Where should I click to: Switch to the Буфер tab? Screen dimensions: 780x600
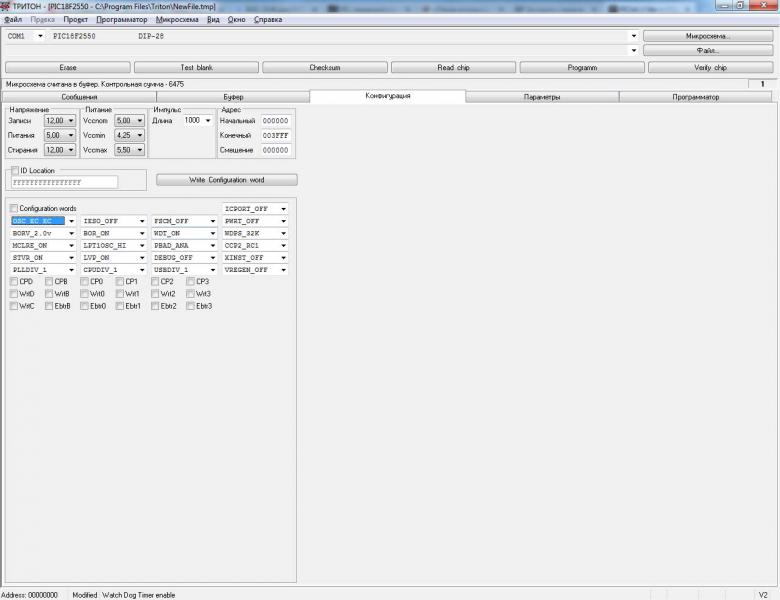click(232, 97)
